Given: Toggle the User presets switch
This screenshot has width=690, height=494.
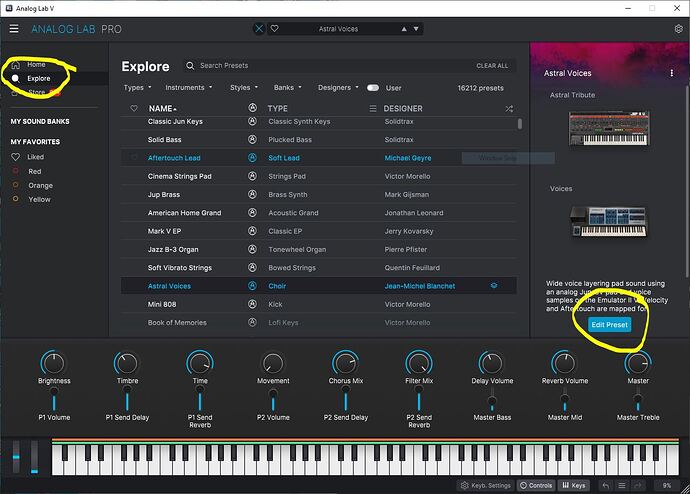Looking at the screenshot, I should click(373, 88).
